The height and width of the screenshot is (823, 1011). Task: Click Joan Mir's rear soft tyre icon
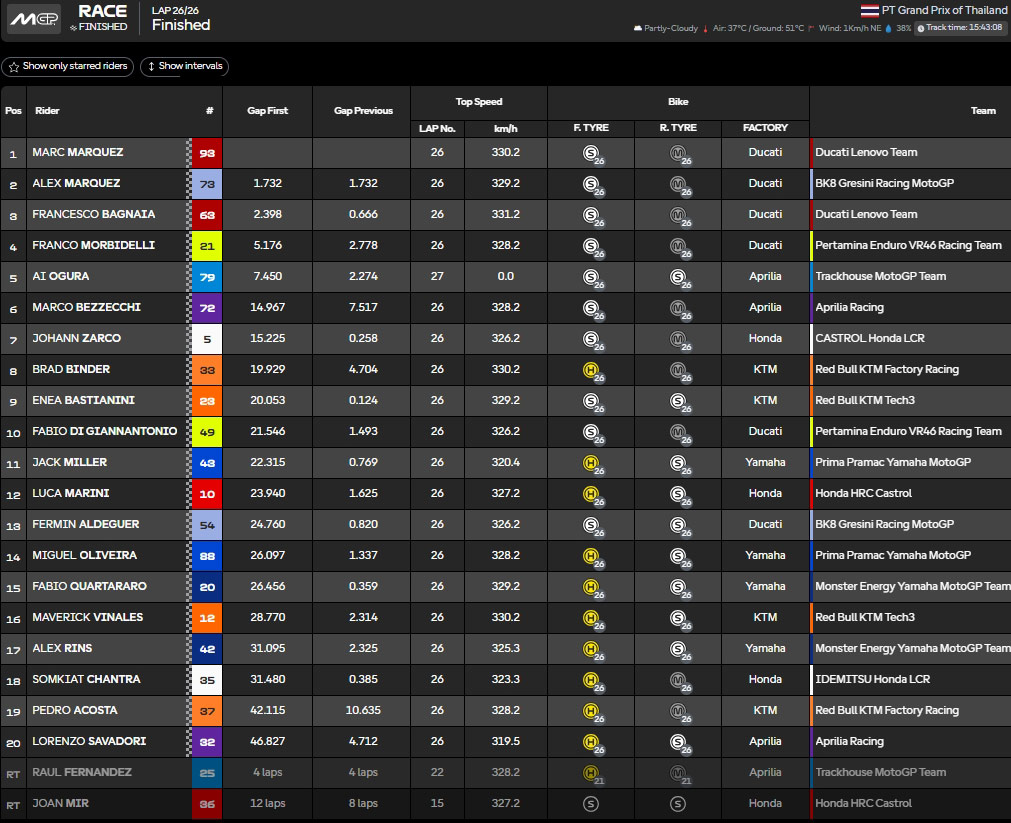click(x=677, y=804)
